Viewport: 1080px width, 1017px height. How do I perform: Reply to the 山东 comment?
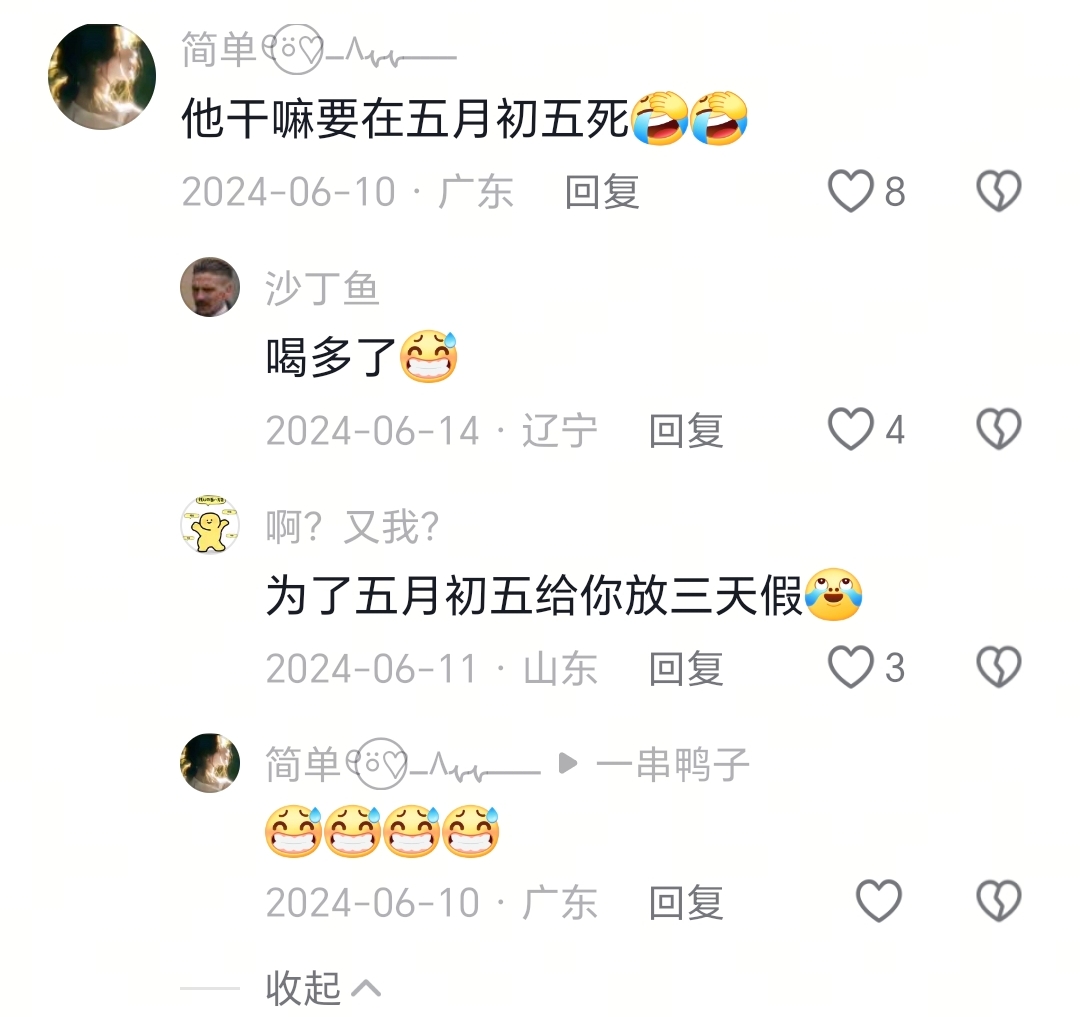pyautogui.click(x=686, y=668)
